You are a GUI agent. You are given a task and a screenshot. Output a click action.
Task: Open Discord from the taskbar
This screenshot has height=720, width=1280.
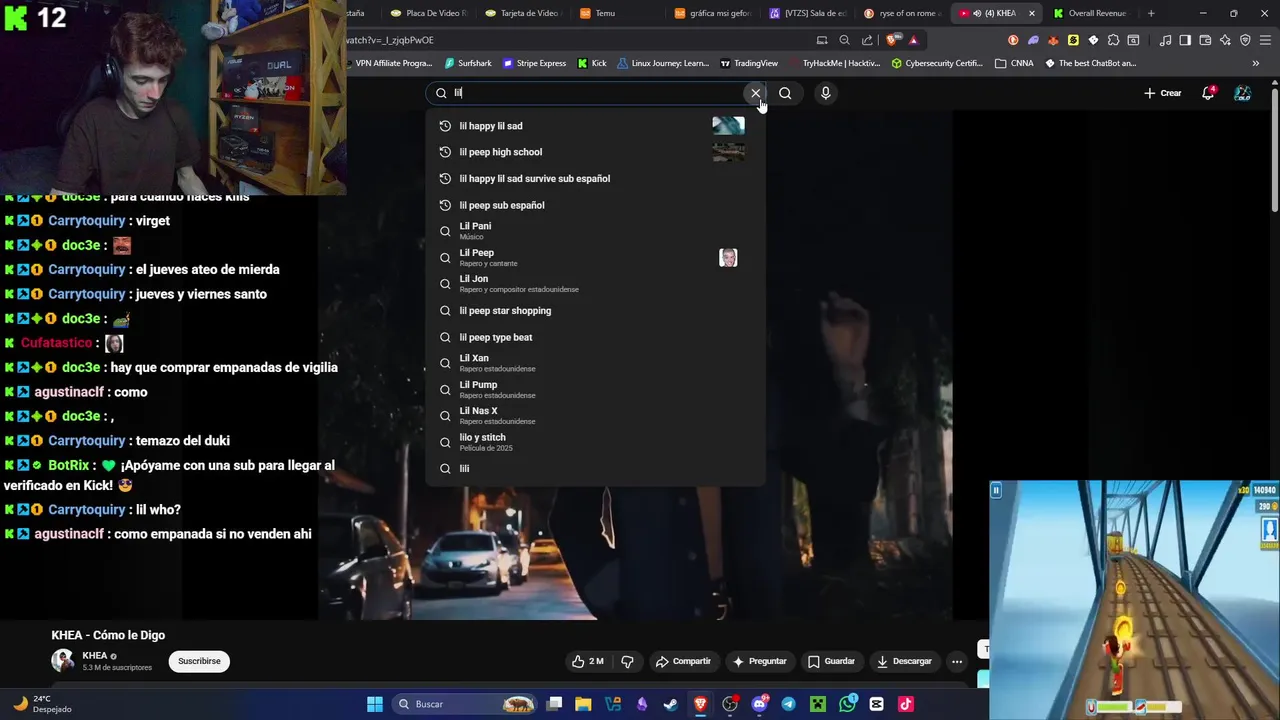pyautogui.click(x=759, y=704)
